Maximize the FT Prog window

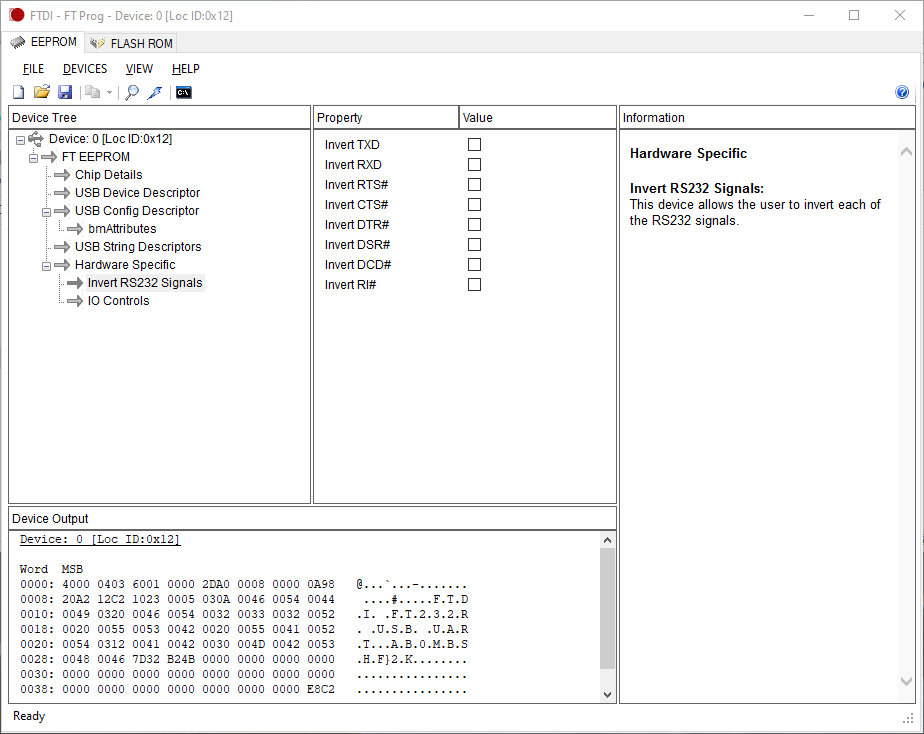[x=854, y=15]
